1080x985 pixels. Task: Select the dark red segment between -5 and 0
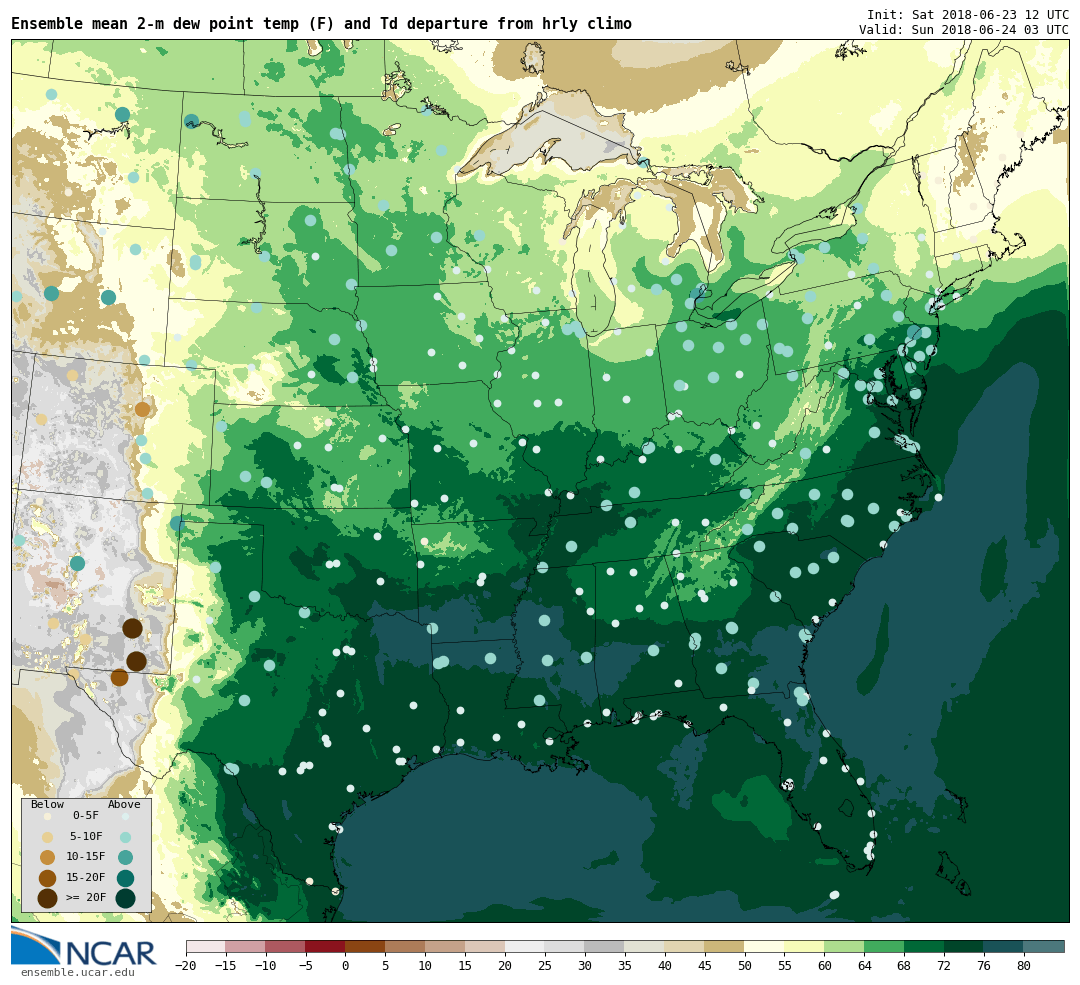tap(325, 946)
